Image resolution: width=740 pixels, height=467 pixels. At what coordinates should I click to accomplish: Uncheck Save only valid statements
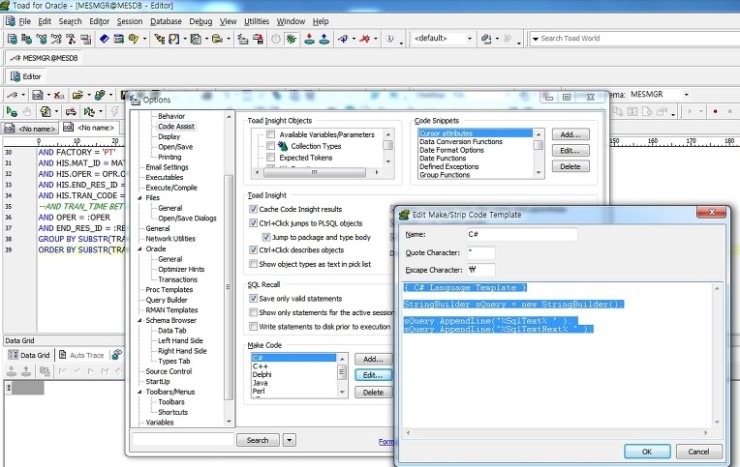253,299
